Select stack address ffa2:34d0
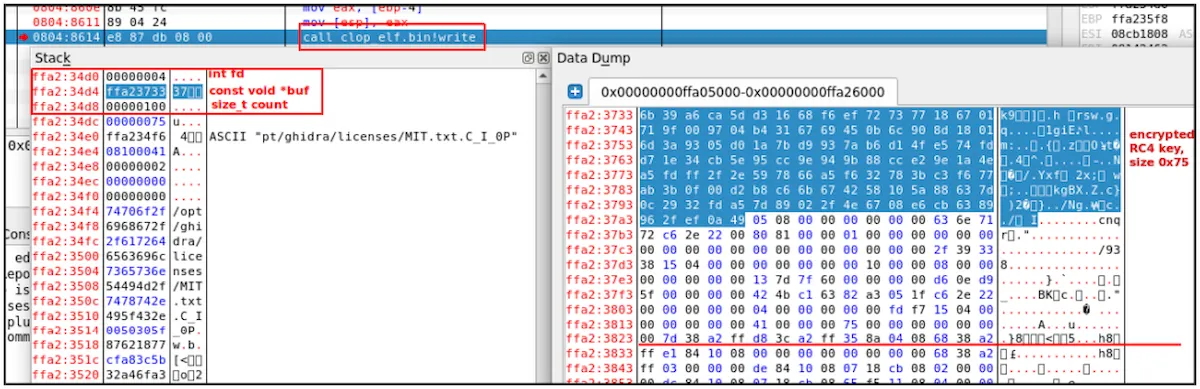Viewport: 1200px width, 389px height. (66, 76)
